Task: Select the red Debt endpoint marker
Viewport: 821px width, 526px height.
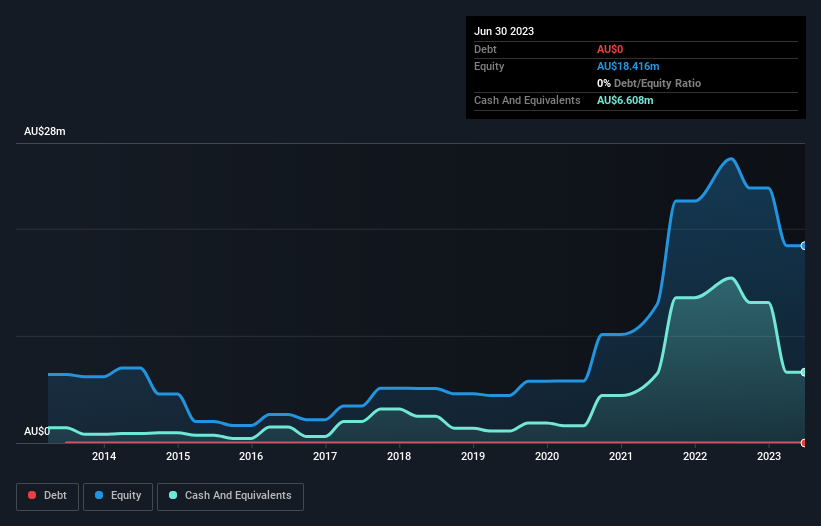Action: point(804,443)
